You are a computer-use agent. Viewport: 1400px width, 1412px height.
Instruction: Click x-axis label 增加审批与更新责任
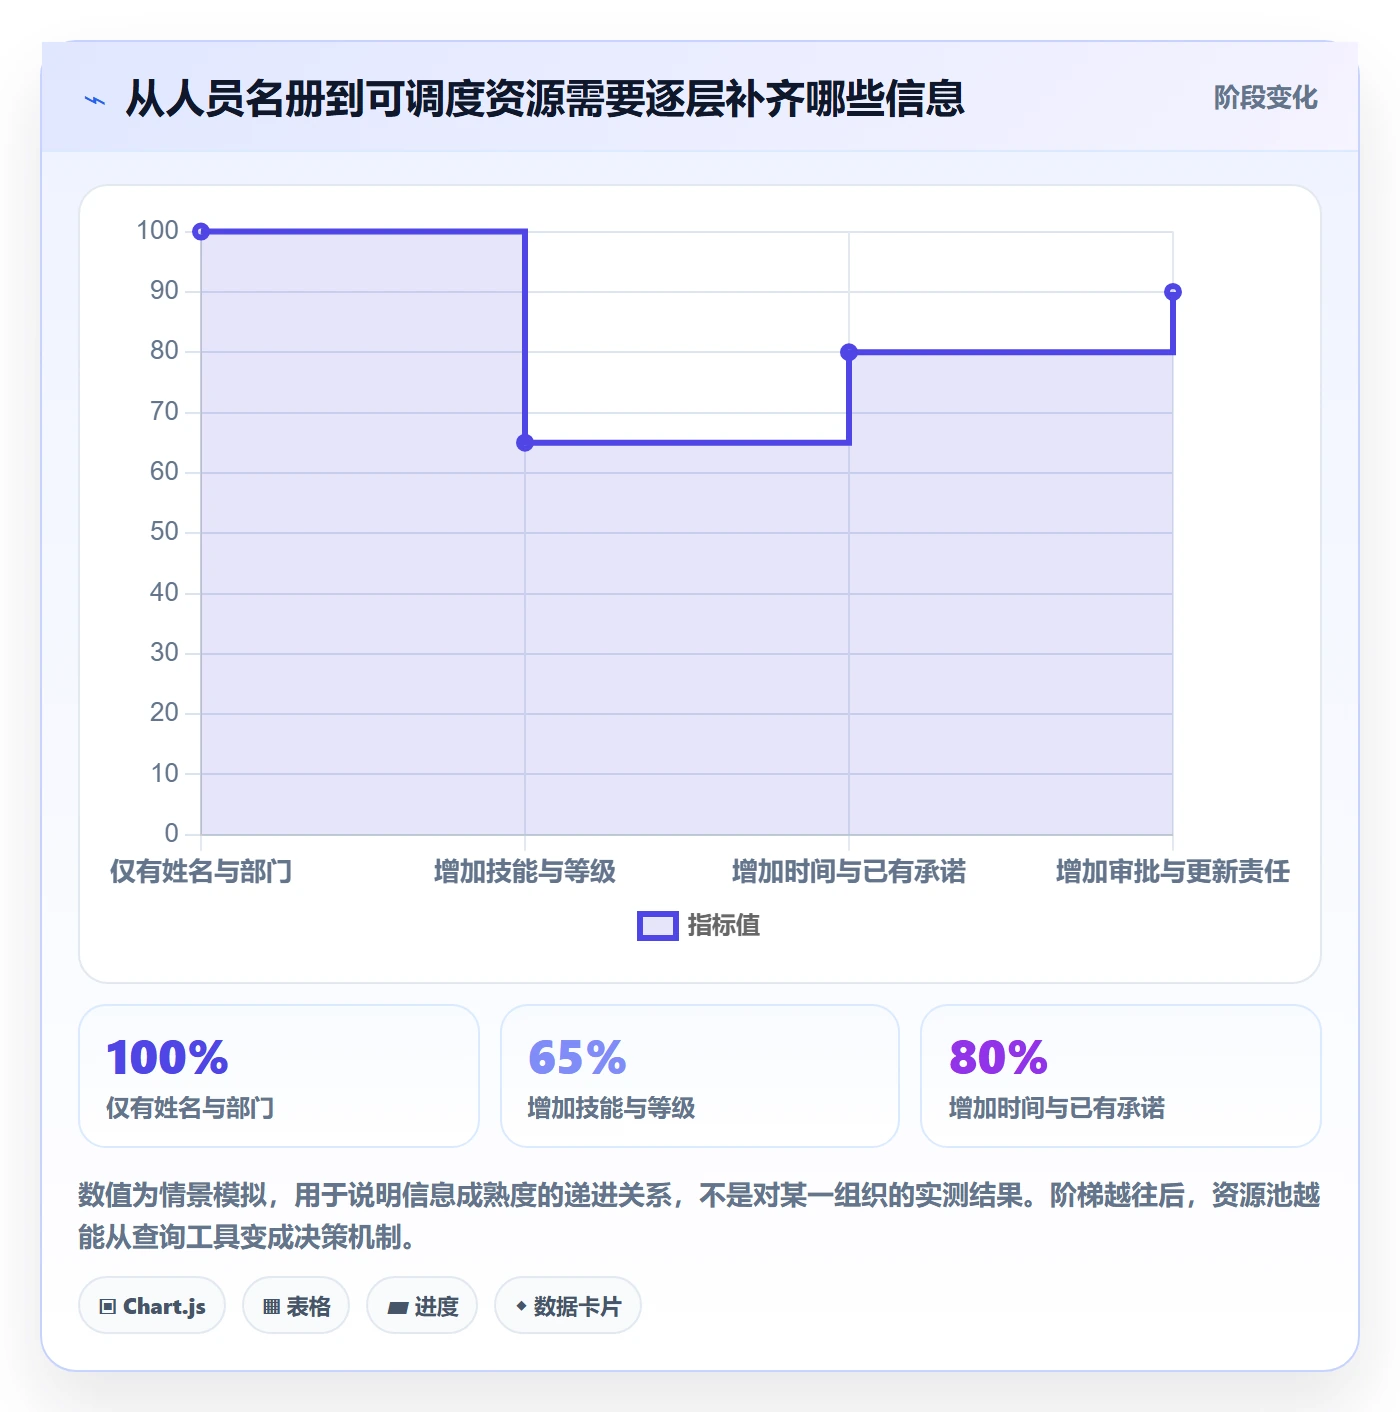1173,872
